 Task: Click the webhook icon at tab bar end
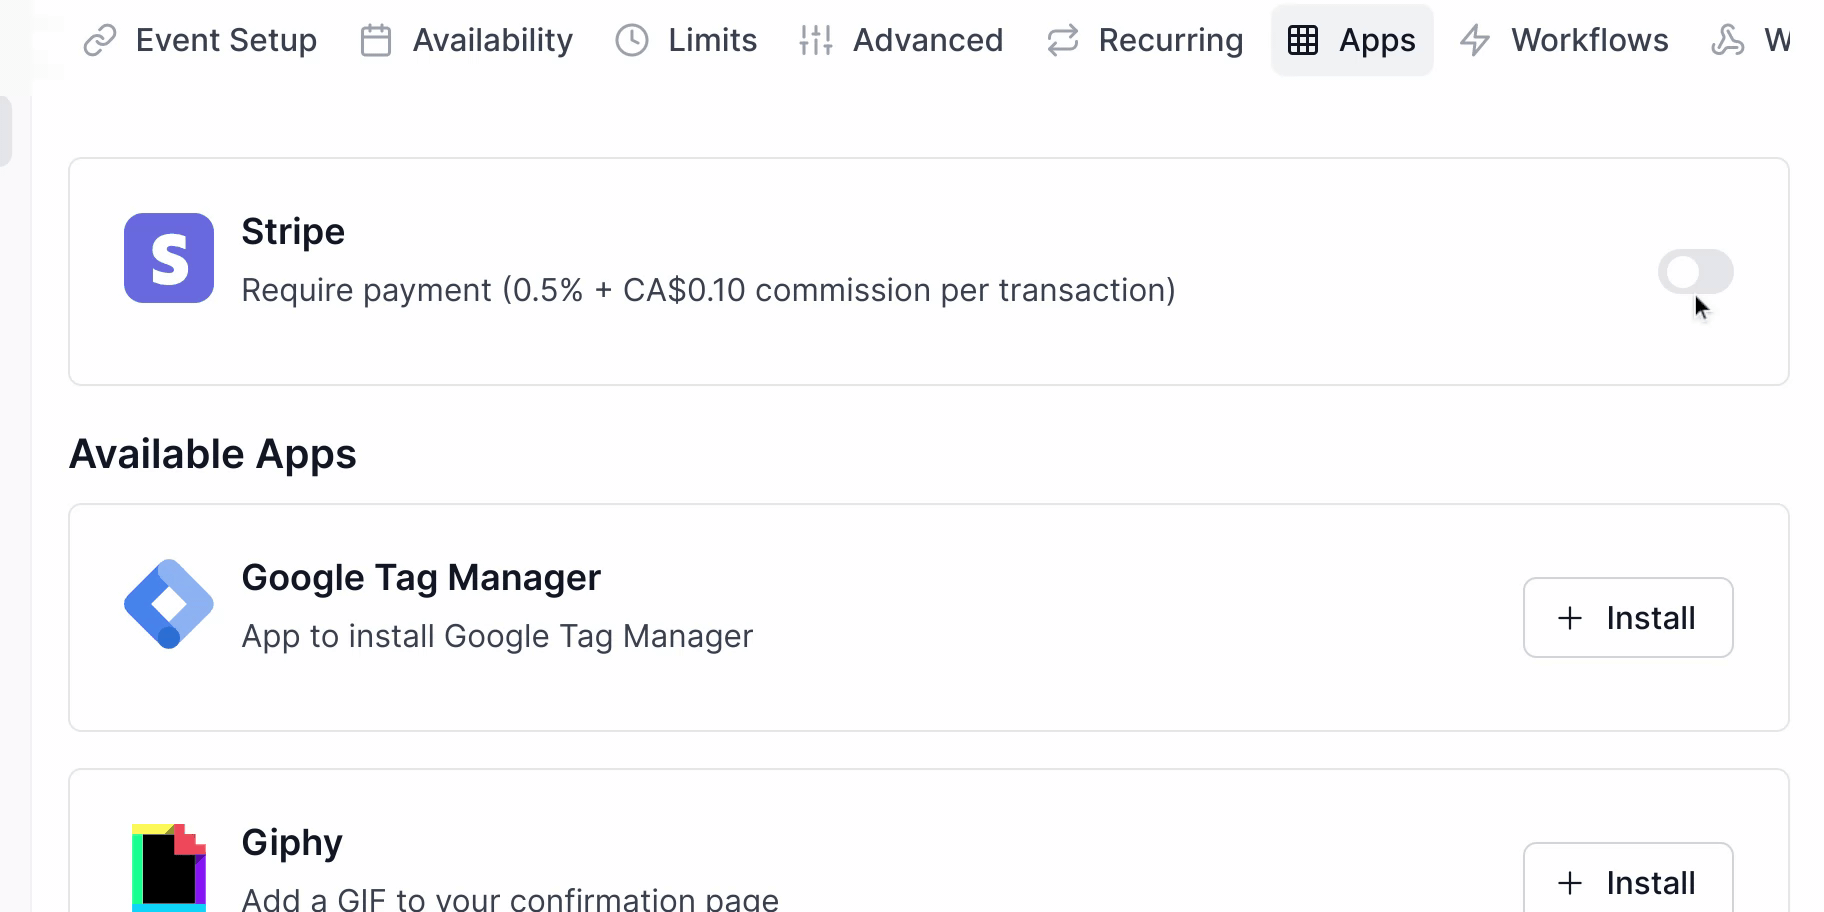[1727, 40]
